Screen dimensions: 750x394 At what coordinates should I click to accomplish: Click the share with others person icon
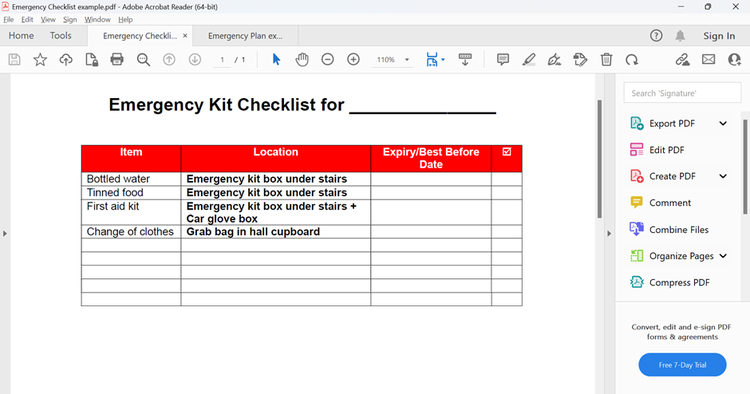[734, 59]
